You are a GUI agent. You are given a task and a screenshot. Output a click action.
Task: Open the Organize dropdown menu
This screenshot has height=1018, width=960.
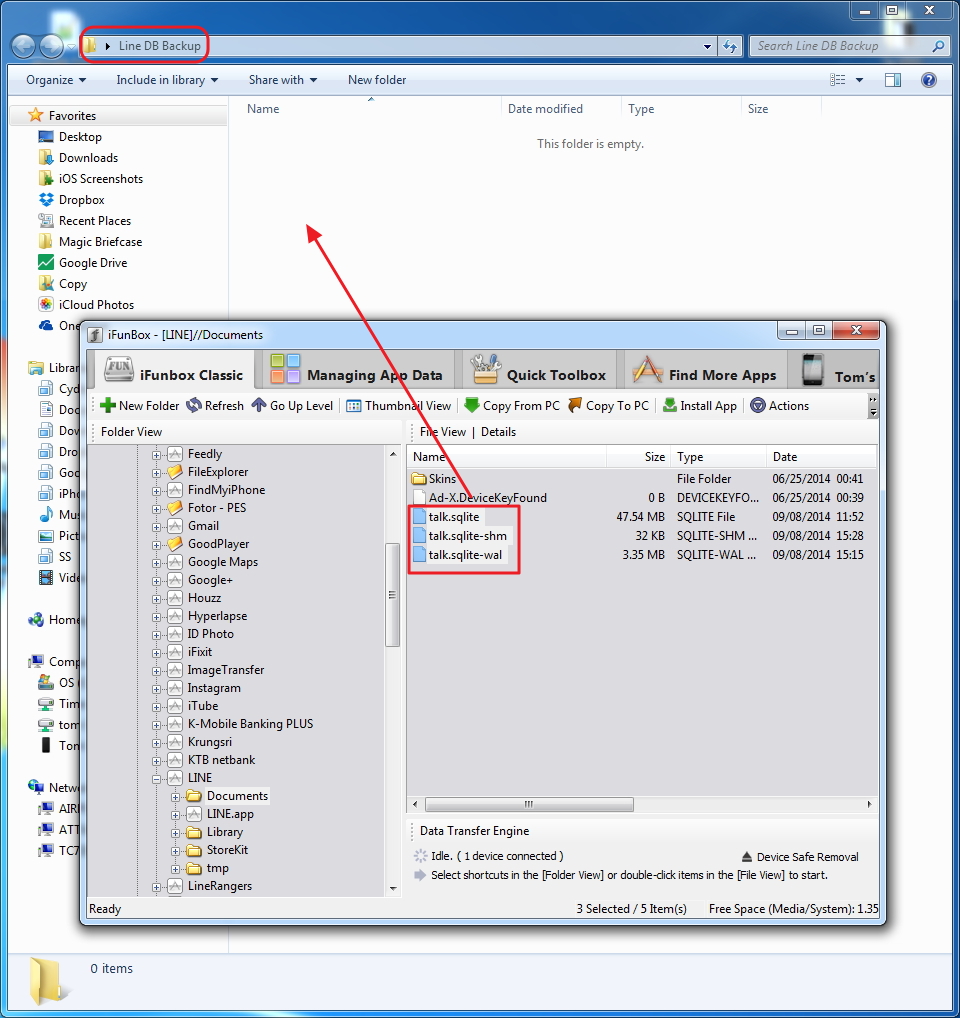[x=56, y=80]
